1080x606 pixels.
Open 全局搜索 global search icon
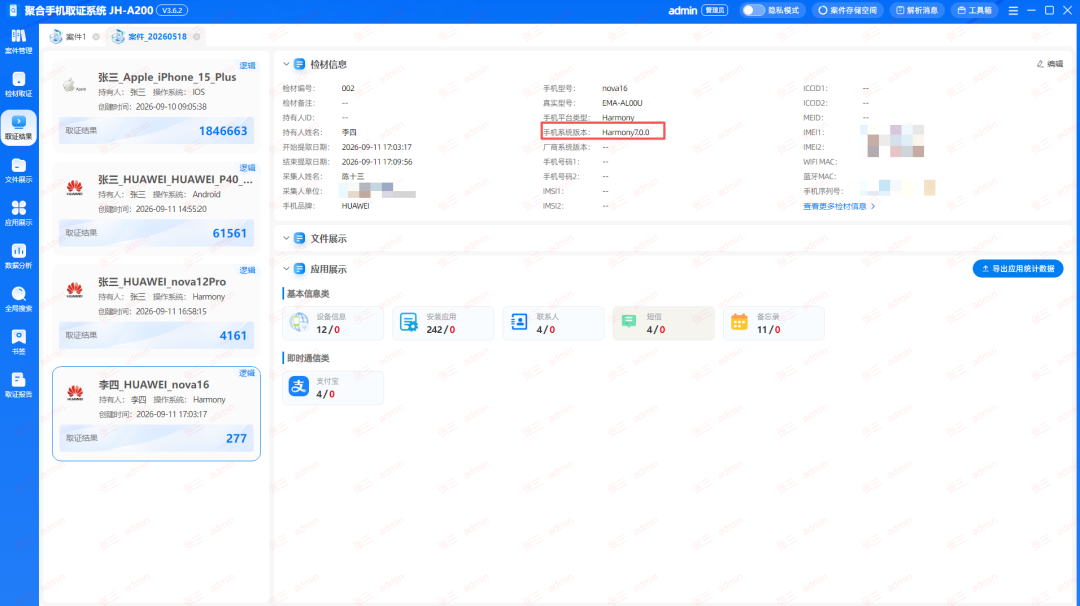tap(19, 300)
